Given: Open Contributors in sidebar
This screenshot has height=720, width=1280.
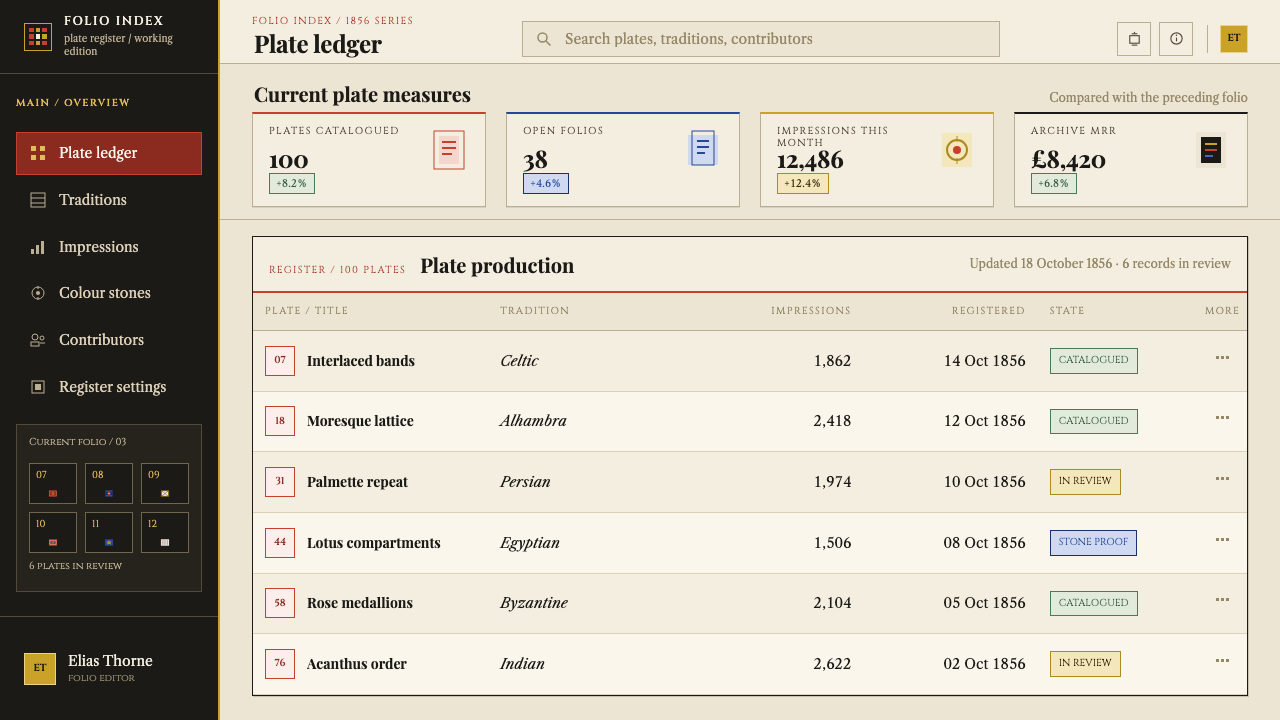Looking at the screenshot, I should click(109, 340).
